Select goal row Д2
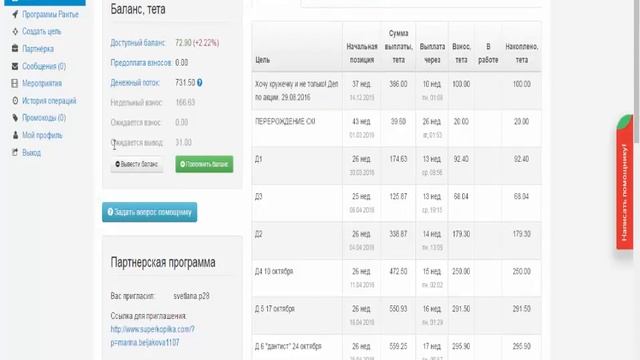 [397, 241]
